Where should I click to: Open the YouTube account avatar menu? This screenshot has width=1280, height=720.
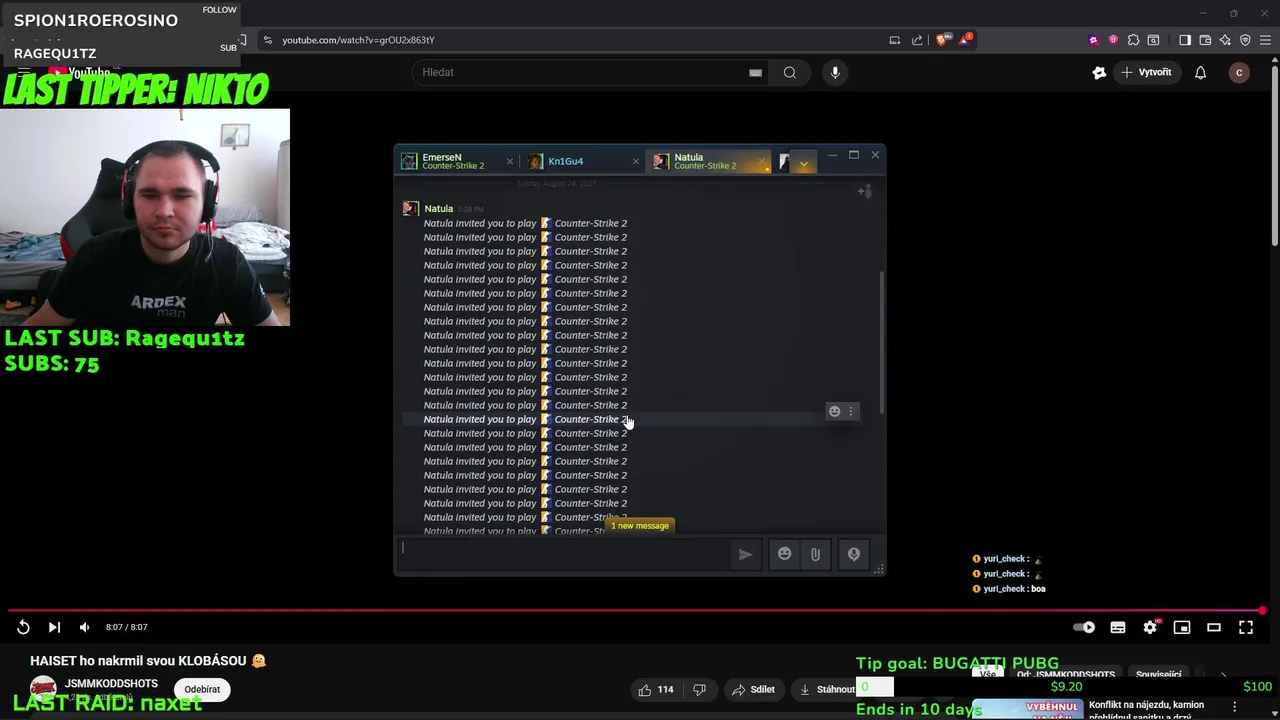coord(1239,72)
